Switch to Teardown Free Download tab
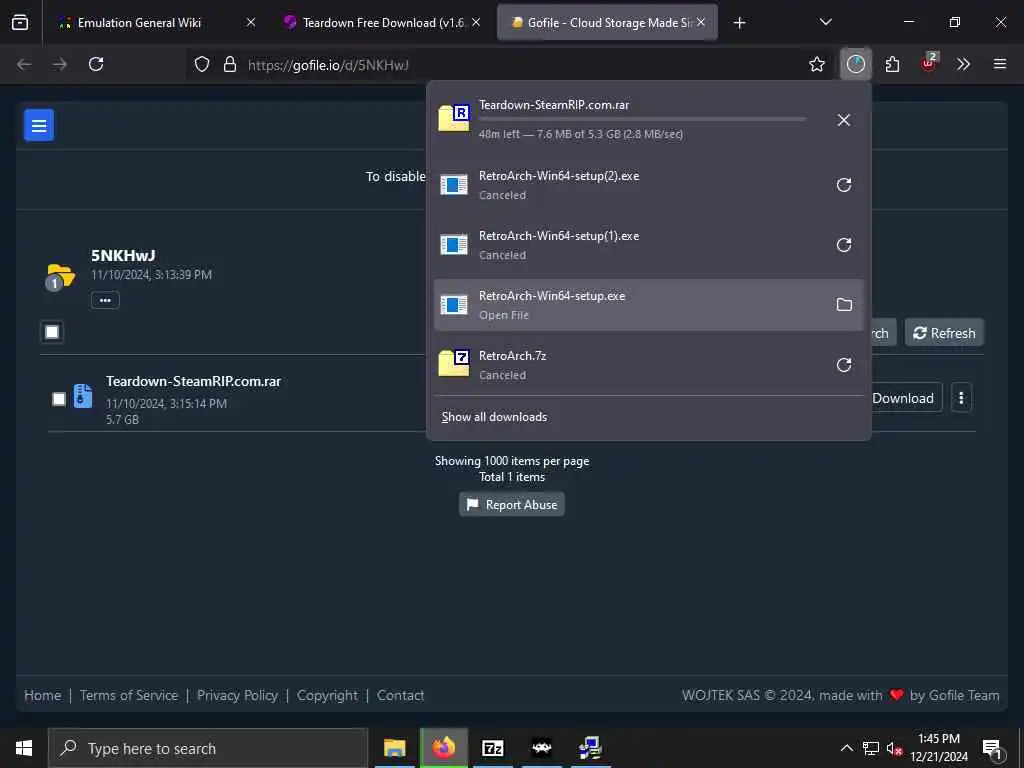1024x768 pixels. click(382, 22)
